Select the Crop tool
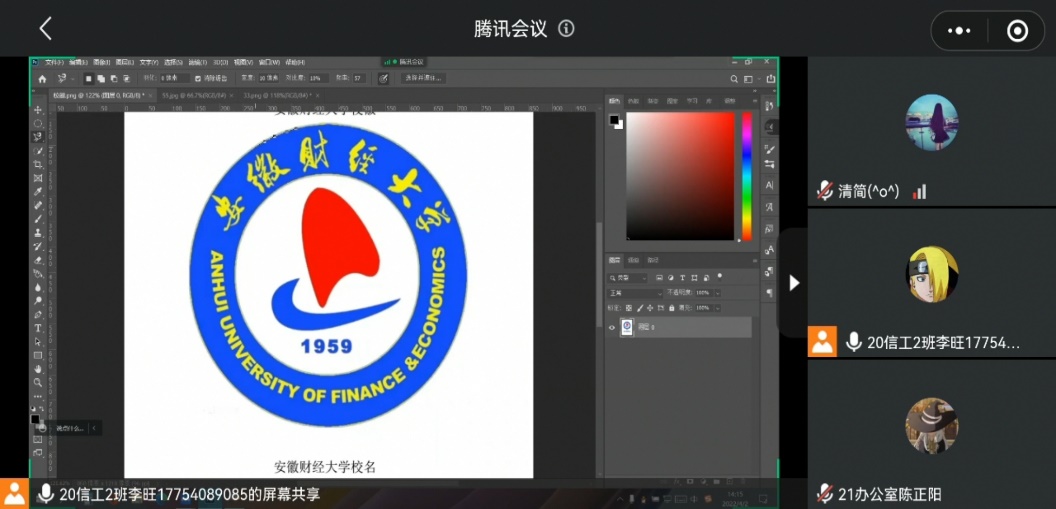This screenshot has height=509, width=1056. click(x=38, y=164)
